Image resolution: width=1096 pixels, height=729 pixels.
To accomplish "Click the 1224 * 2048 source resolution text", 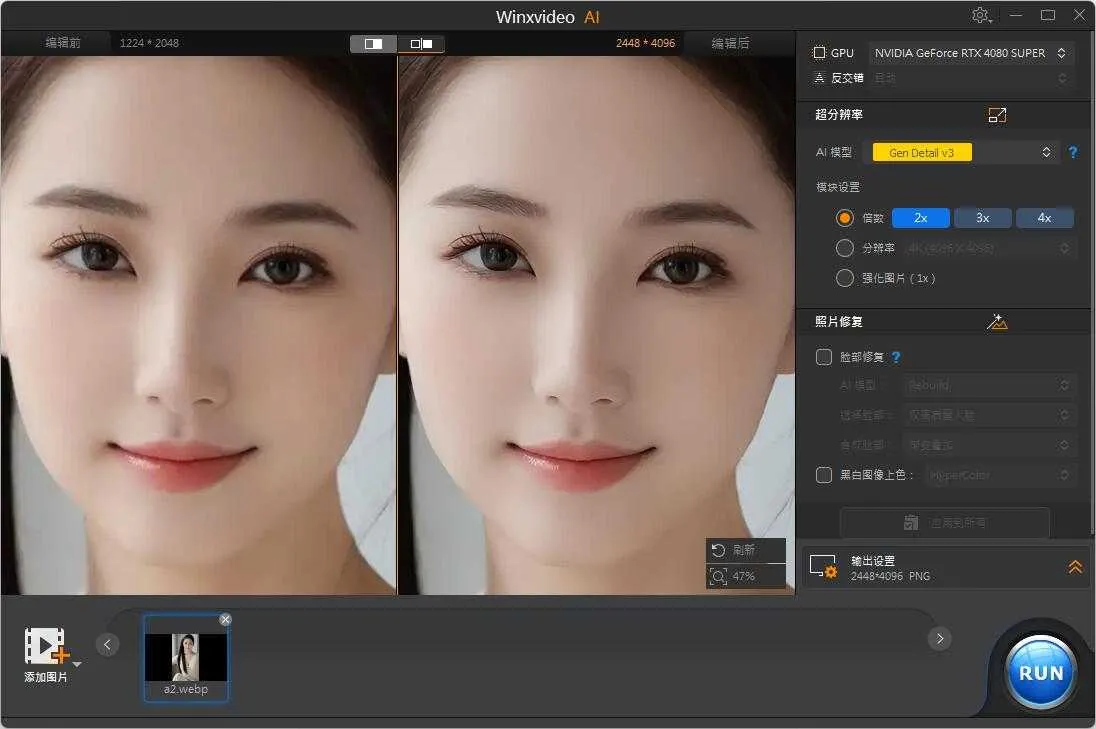I will pyautogui.click(x=149, y=43).
